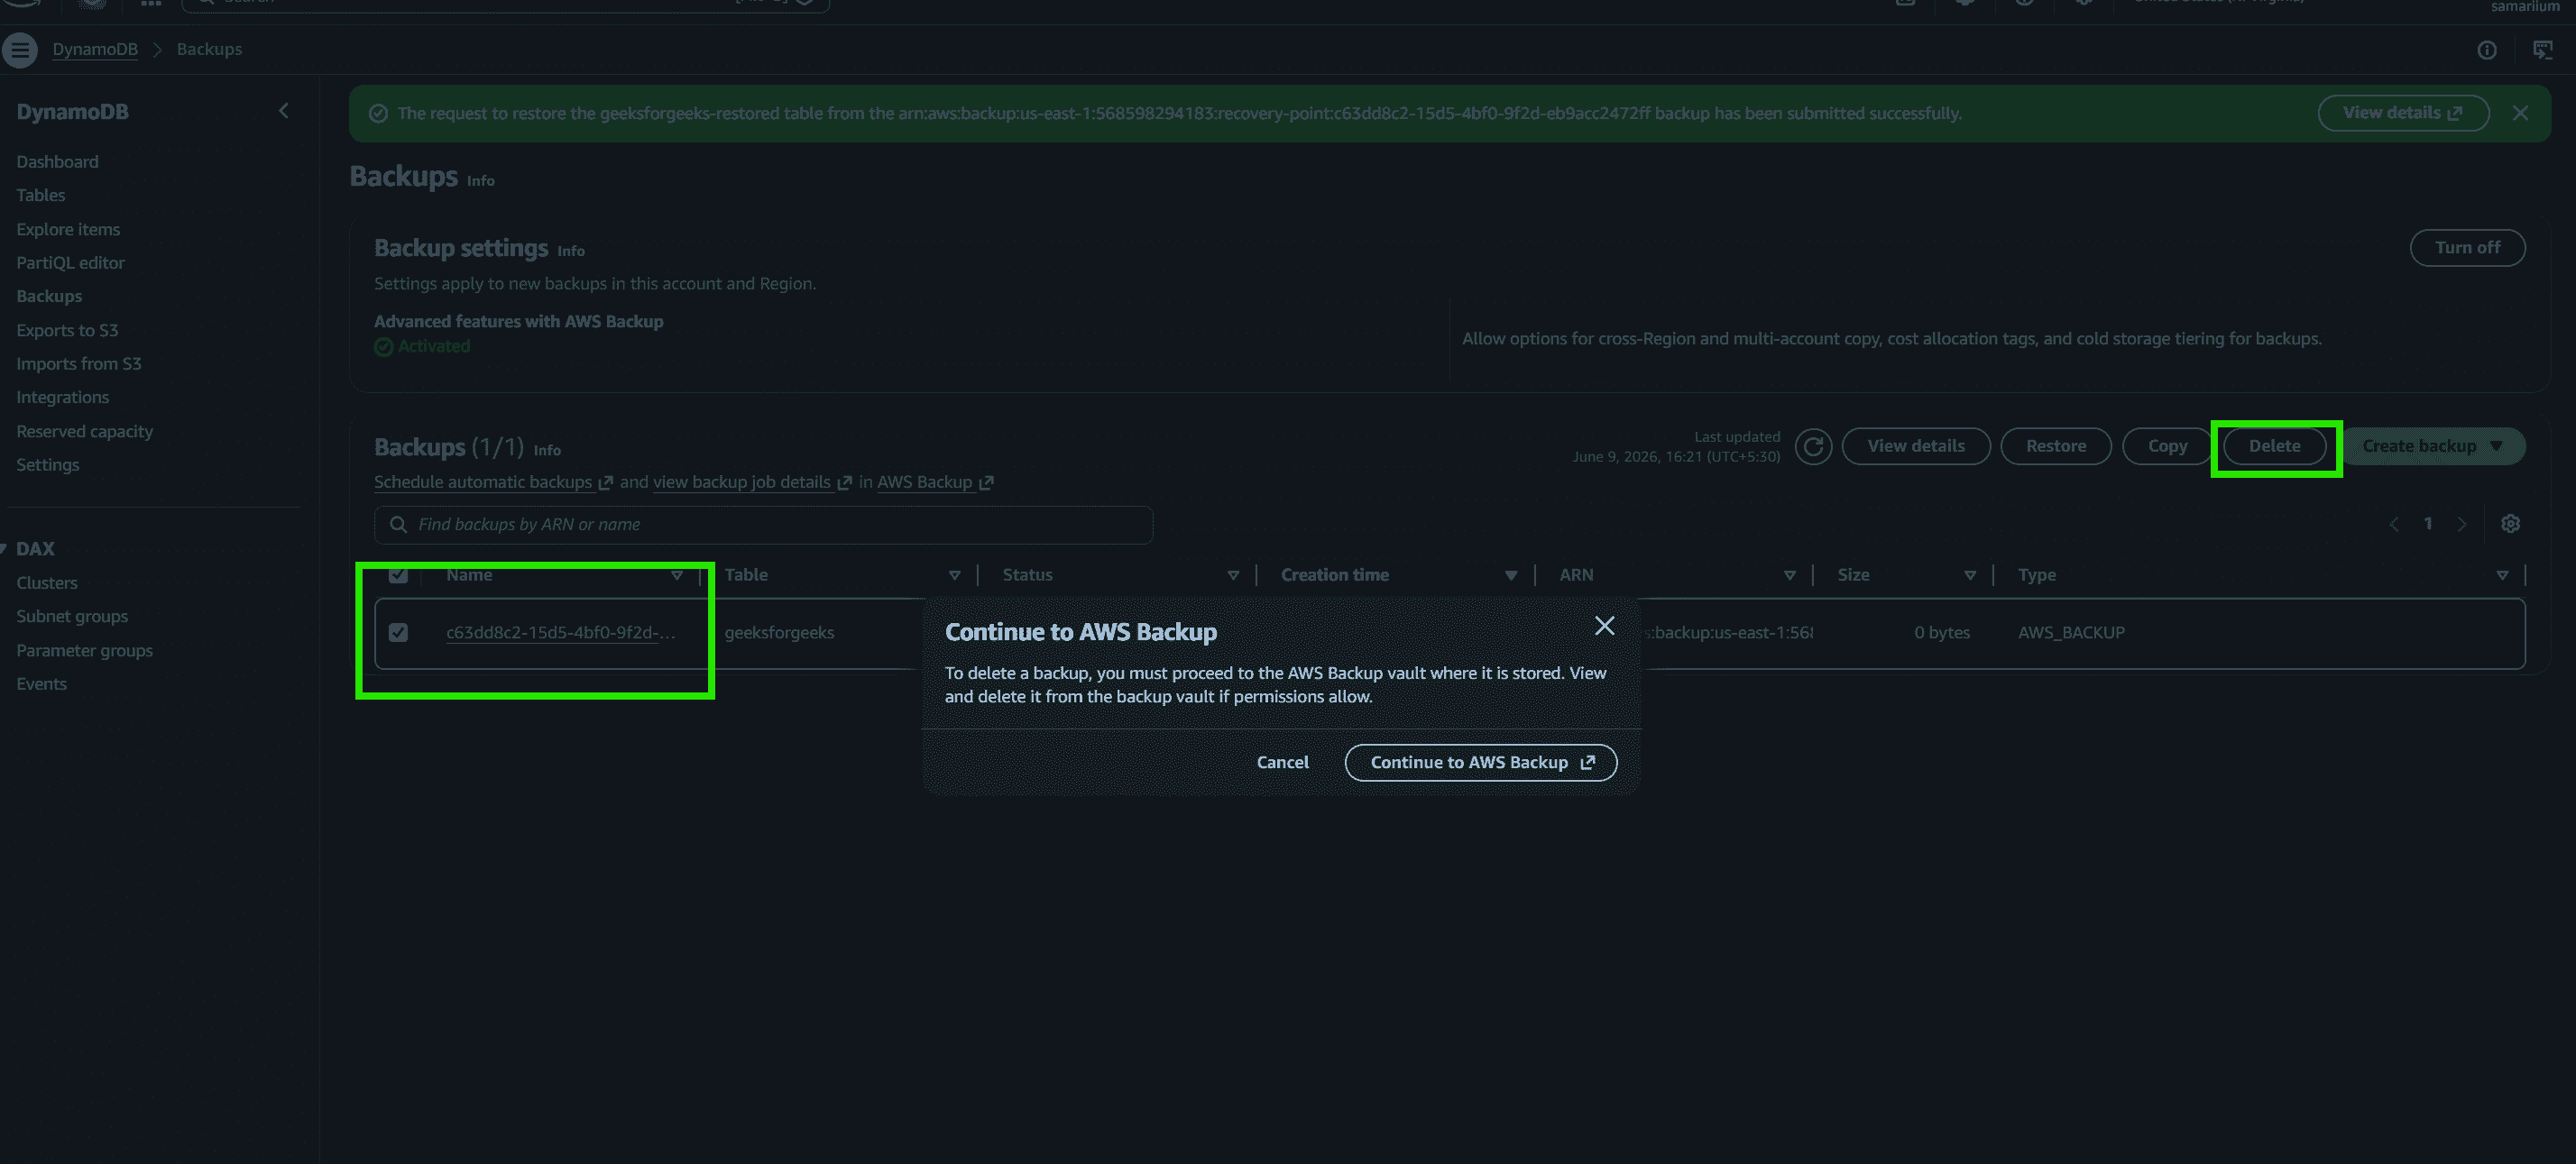
Task: Click the geeksforgeeks table cell
Action: (x=779, y=632)
